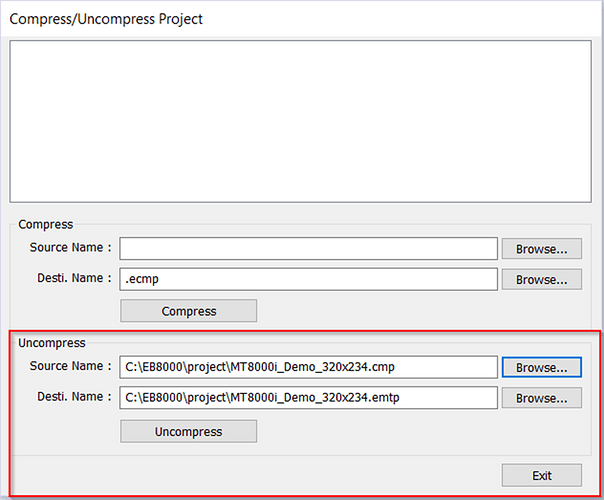Click the Compress group box heading
This screenshot has width=604, height=500.
tap(45, 225)
